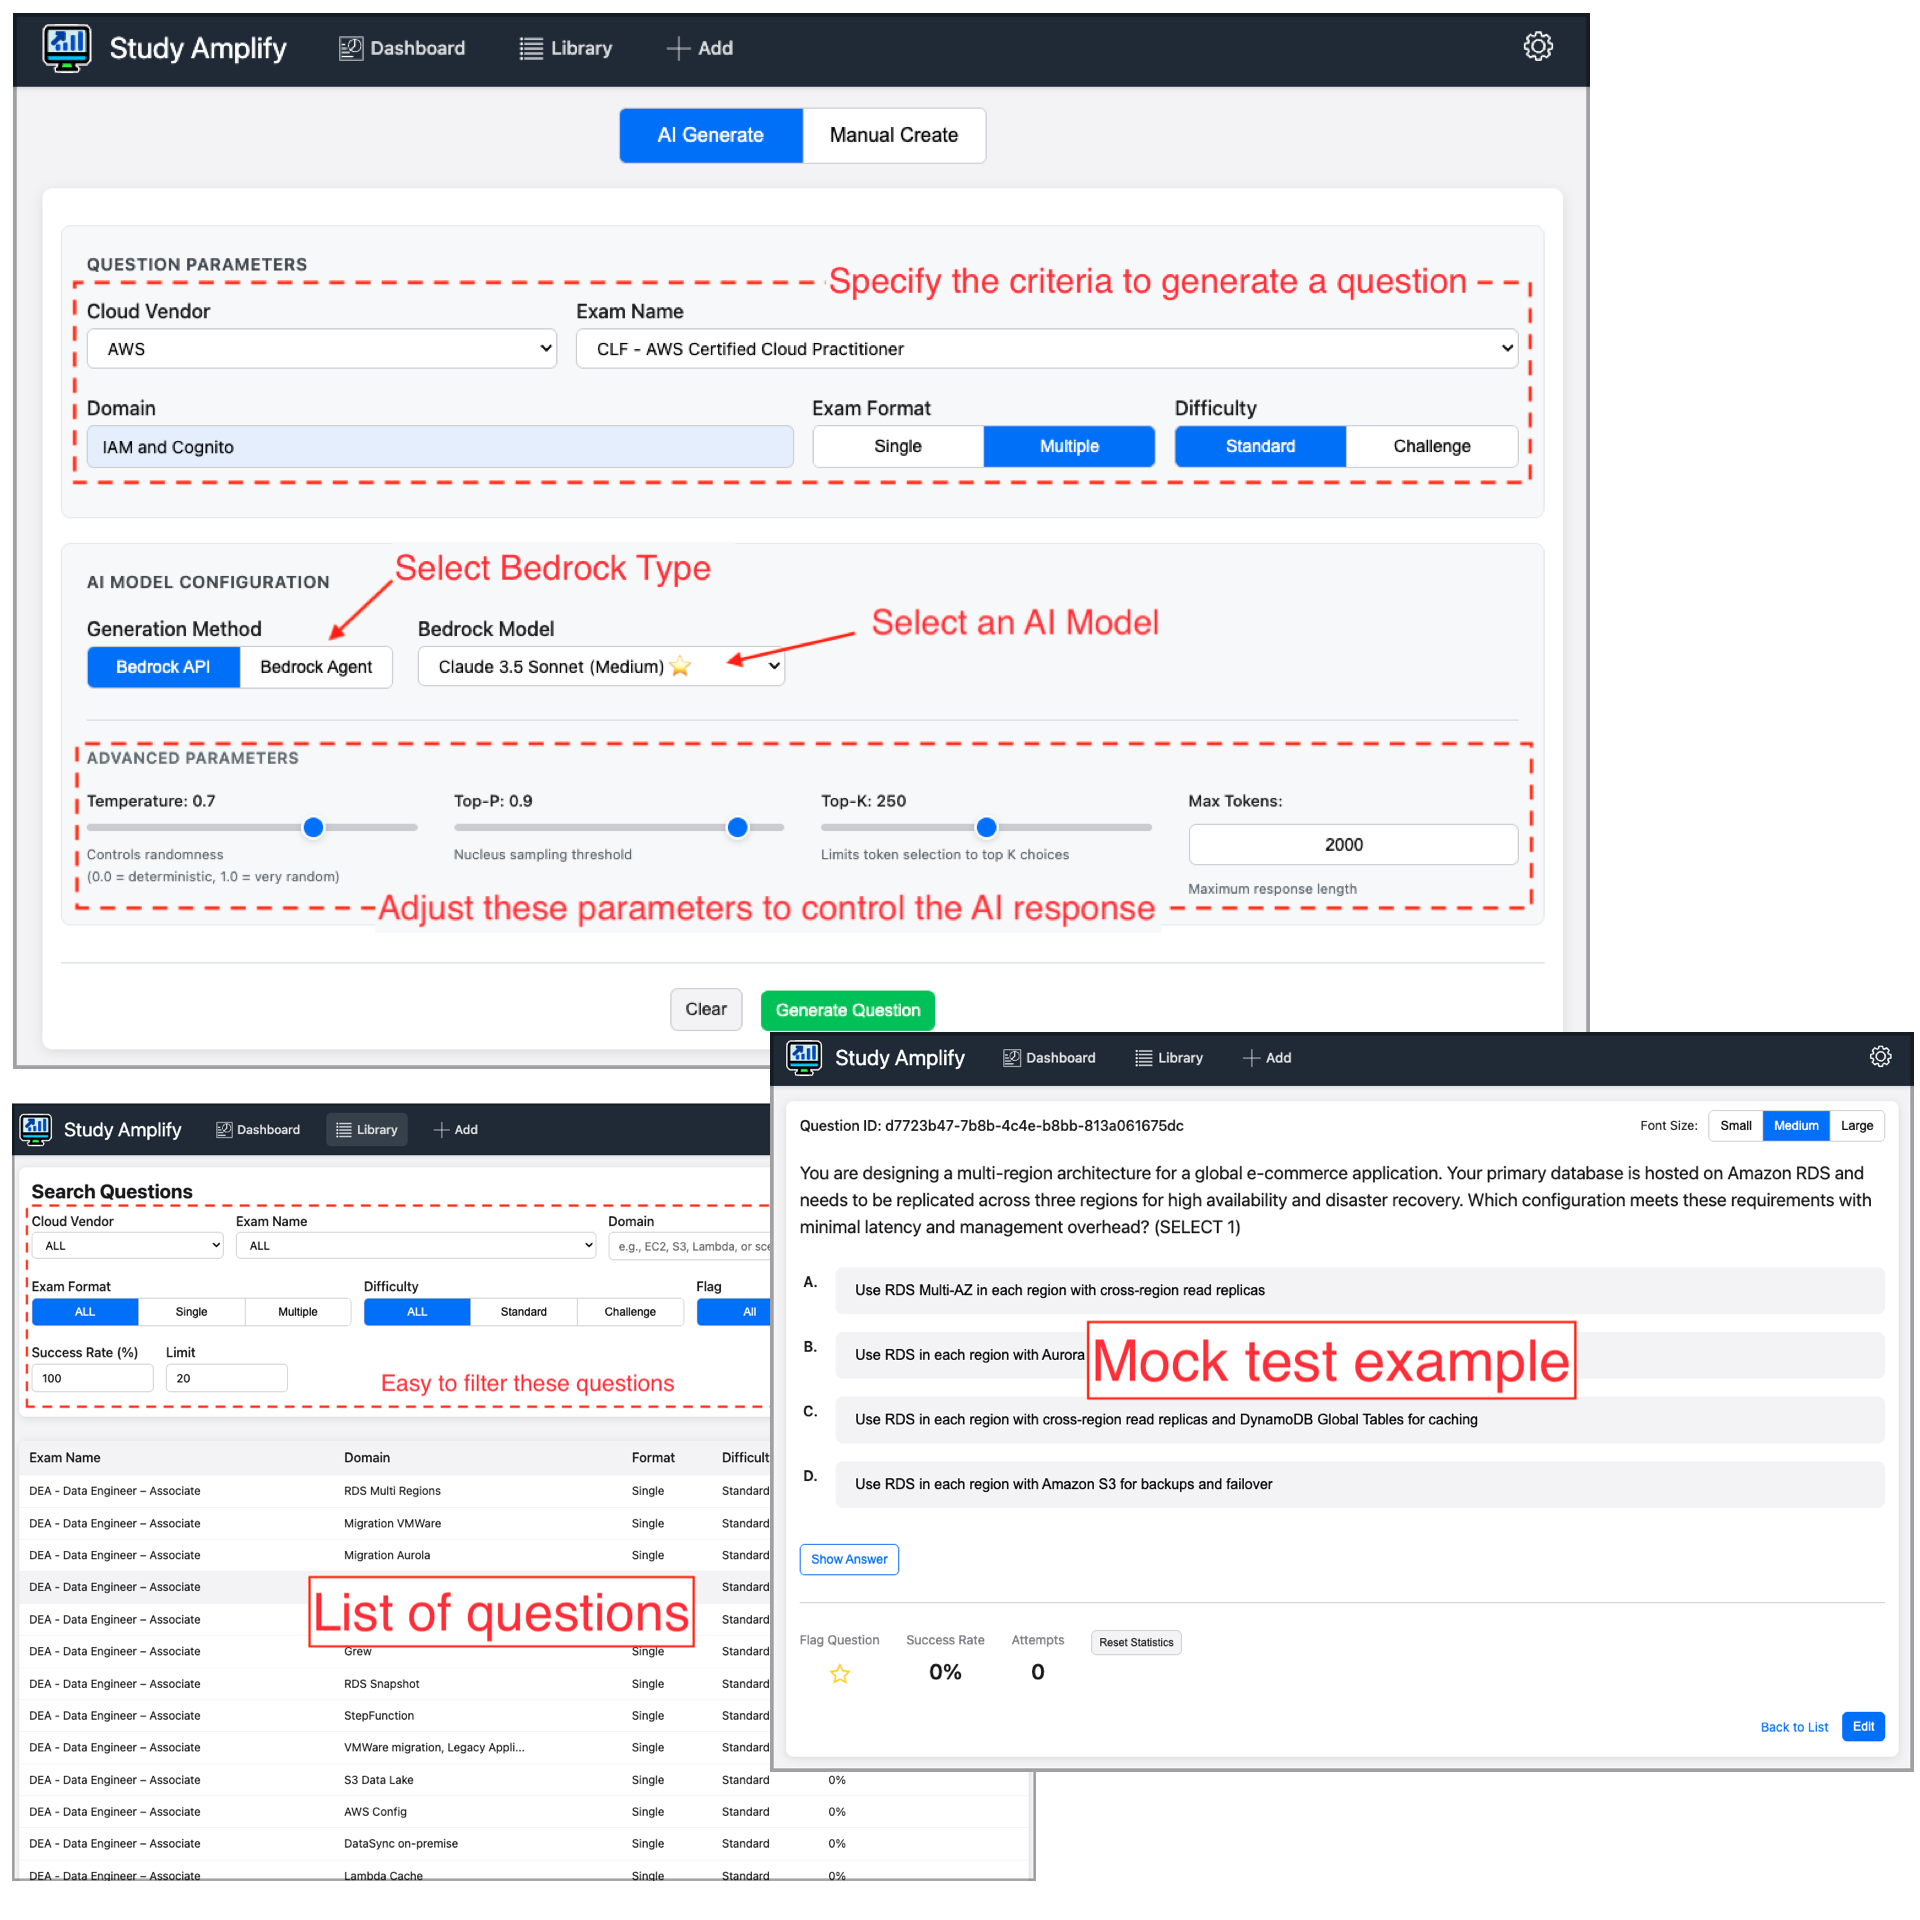Switch to the Manual Create tab
The image size is (1920, 1920).
pyautogui.click(x=893, y=135)
